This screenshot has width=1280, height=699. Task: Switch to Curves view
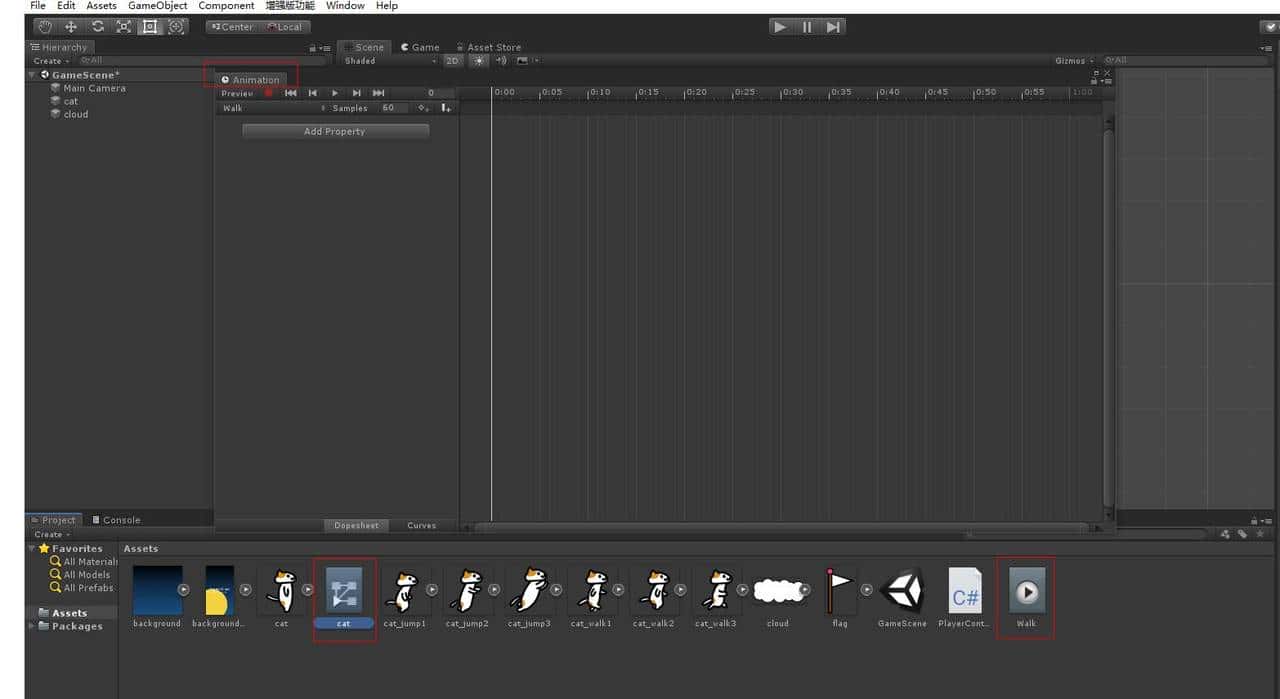[421, 525]
